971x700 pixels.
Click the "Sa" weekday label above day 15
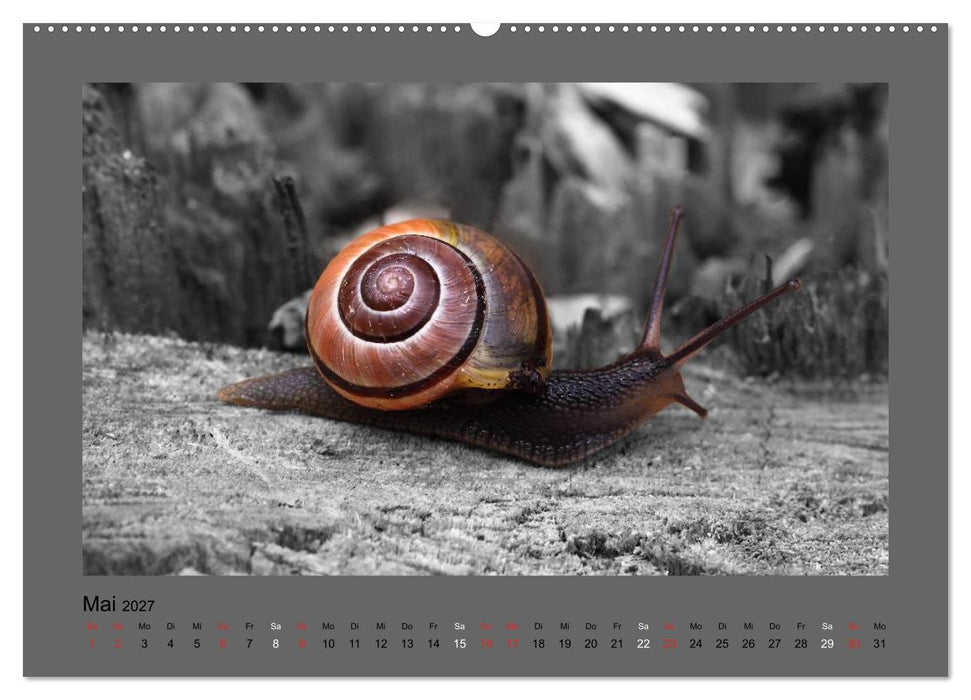(x=459, y=626)
